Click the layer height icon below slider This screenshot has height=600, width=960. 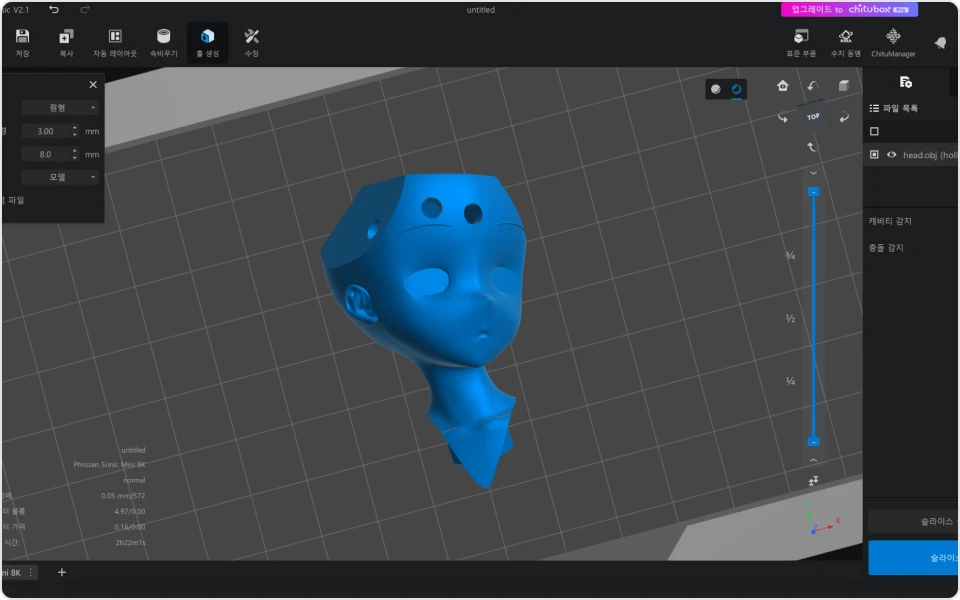813,481
